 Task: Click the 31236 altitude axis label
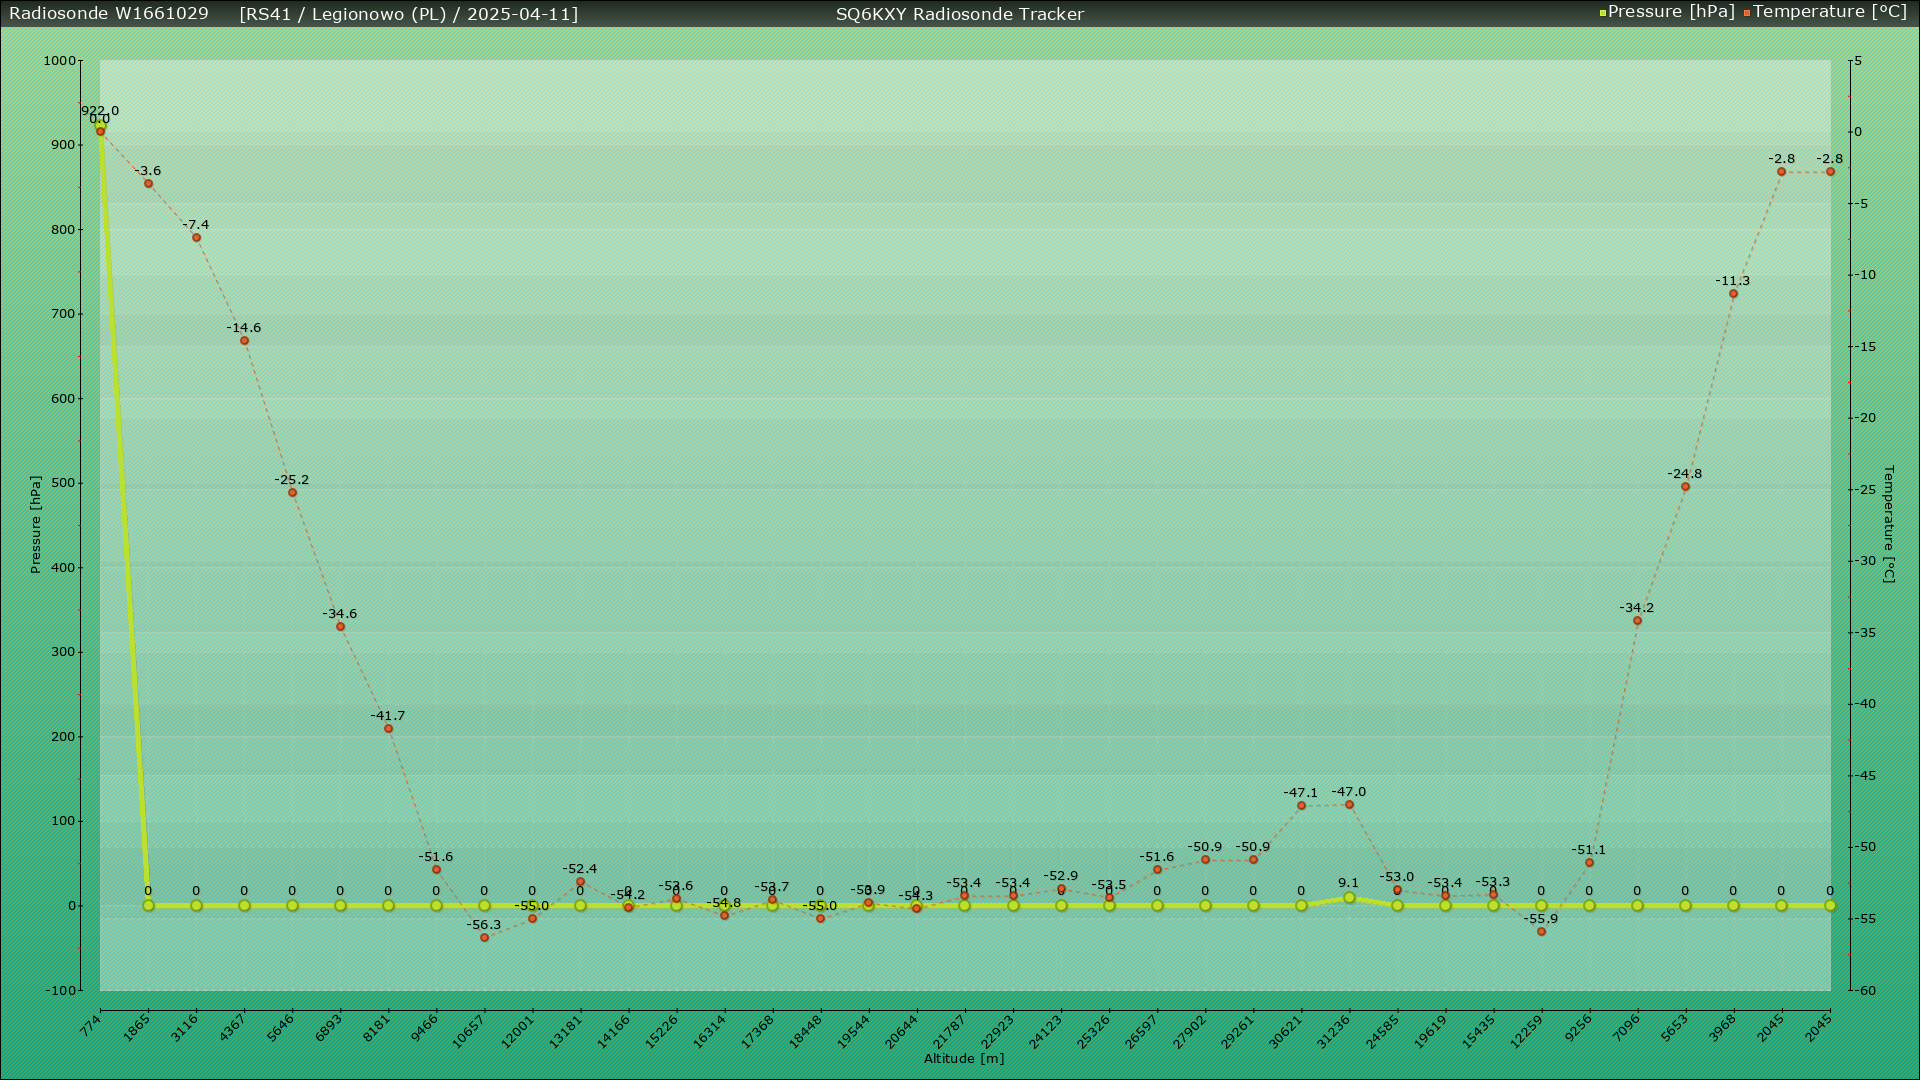pos(1334,1031)
